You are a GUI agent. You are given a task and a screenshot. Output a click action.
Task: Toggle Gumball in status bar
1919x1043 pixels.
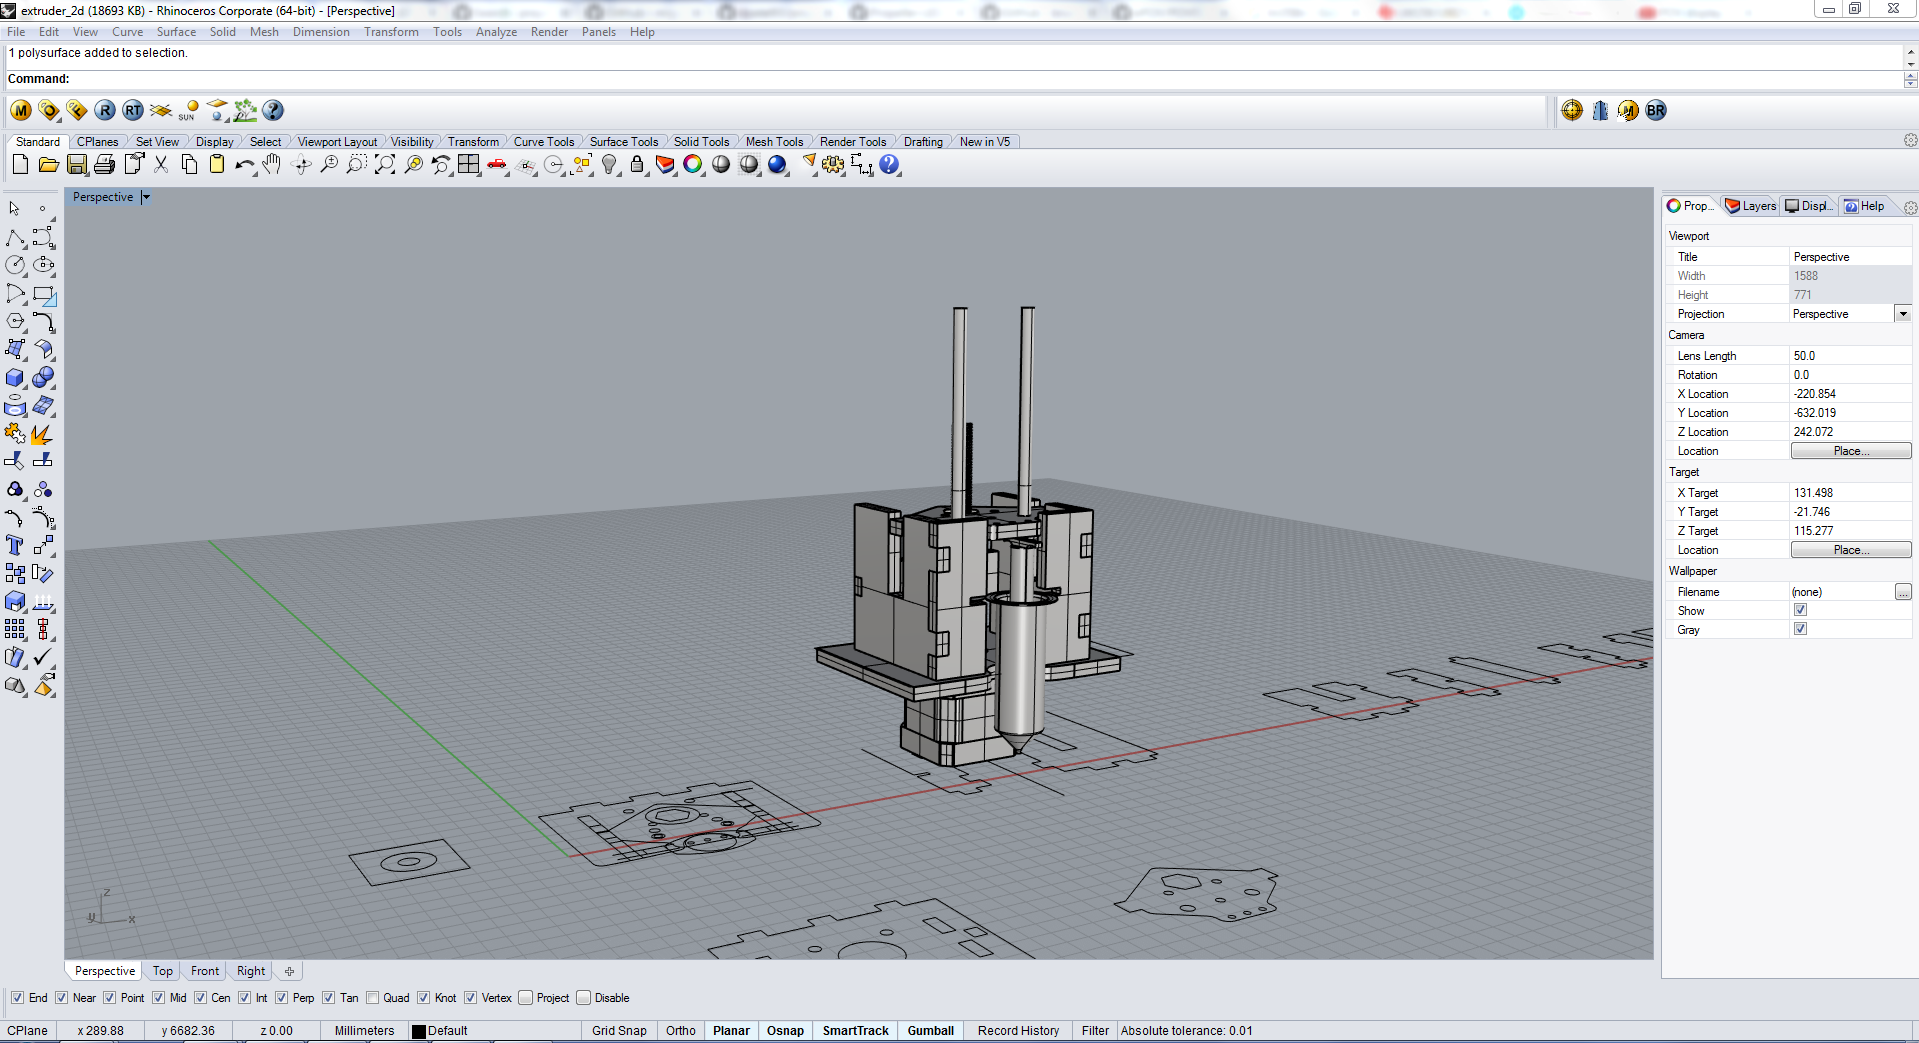[930, 1031]
